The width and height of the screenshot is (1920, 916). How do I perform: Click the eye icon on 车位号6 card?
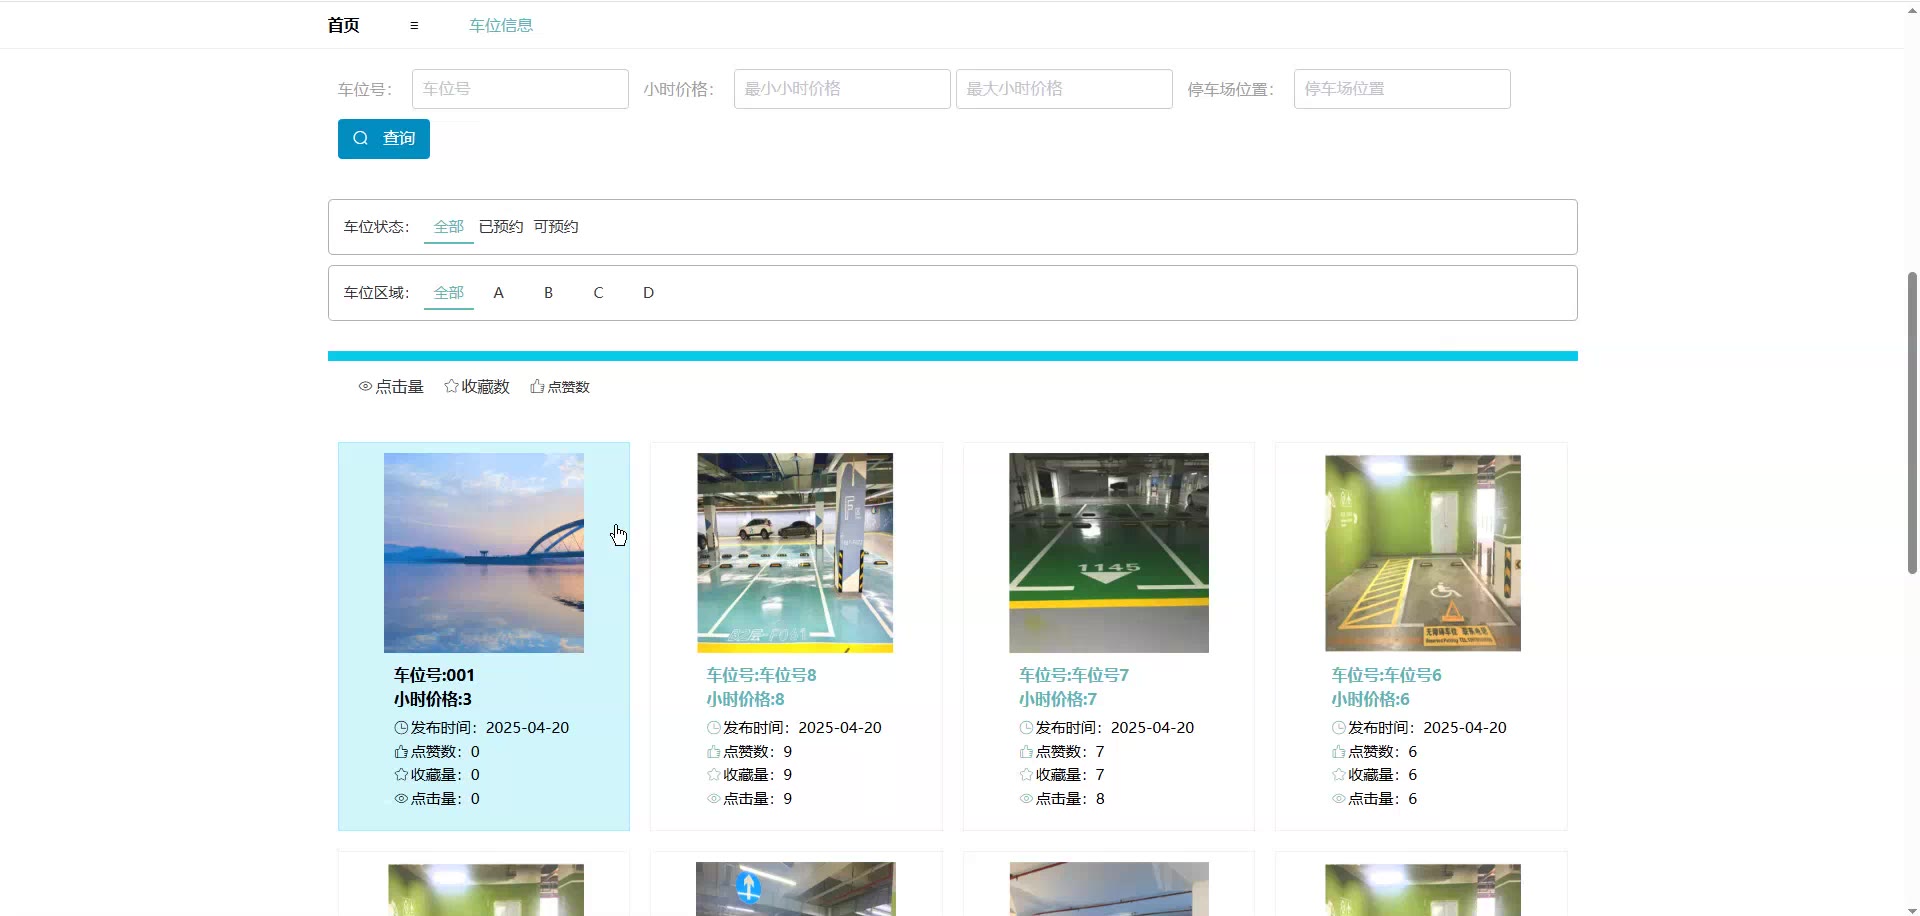pyautogui.click(x=1338, y=799)
